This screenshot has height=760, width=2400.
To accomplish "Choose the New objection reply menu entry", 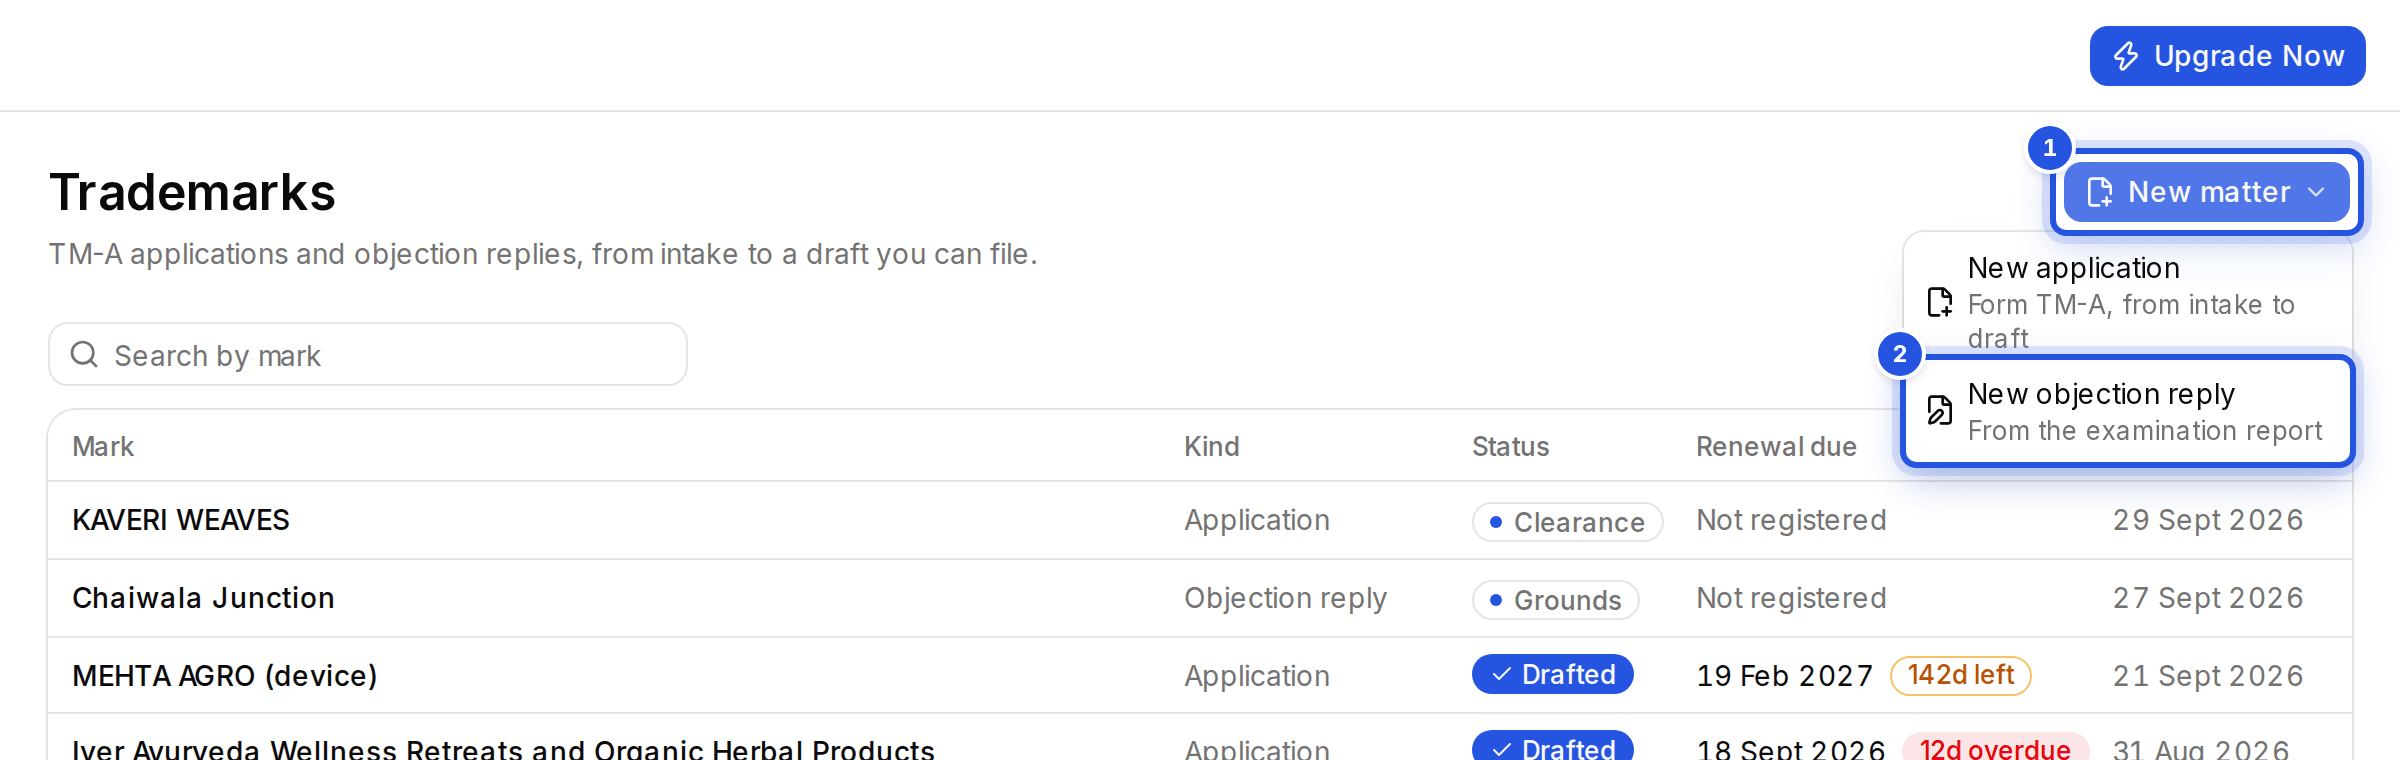I will [x=2128, y=411].
